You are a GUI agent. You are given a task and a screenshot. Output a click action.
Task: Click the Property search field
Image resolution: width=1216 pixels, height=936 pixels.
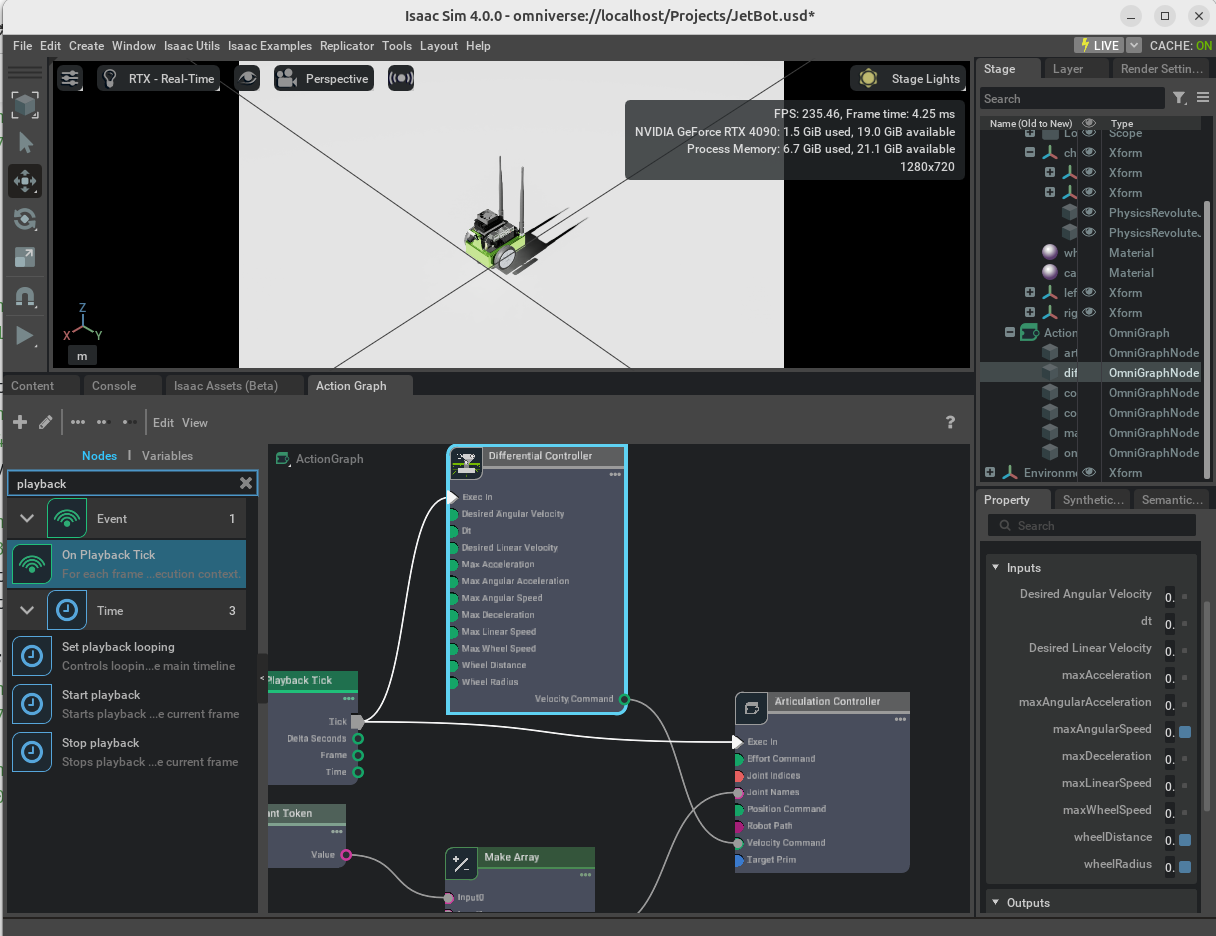pos(1092,525)
